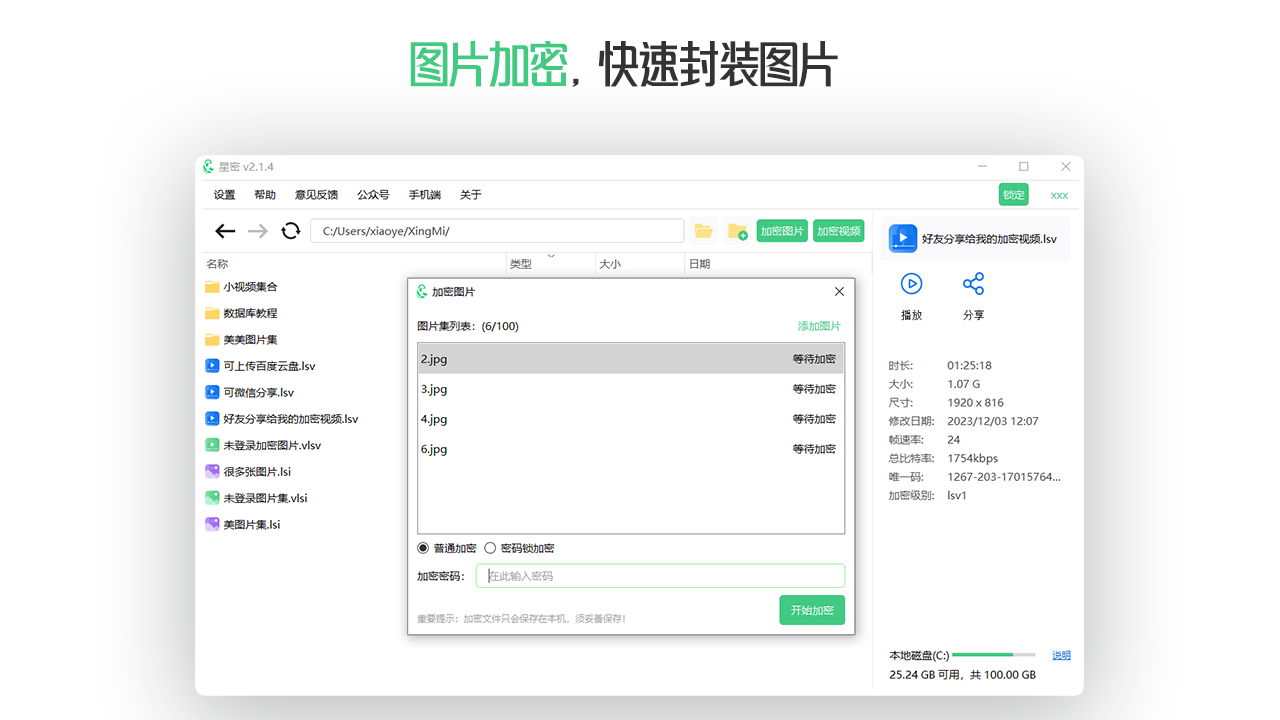Screen dimensions: 1280x720
Task: Click the 手机端 menu item
Action: click(423, 194)
